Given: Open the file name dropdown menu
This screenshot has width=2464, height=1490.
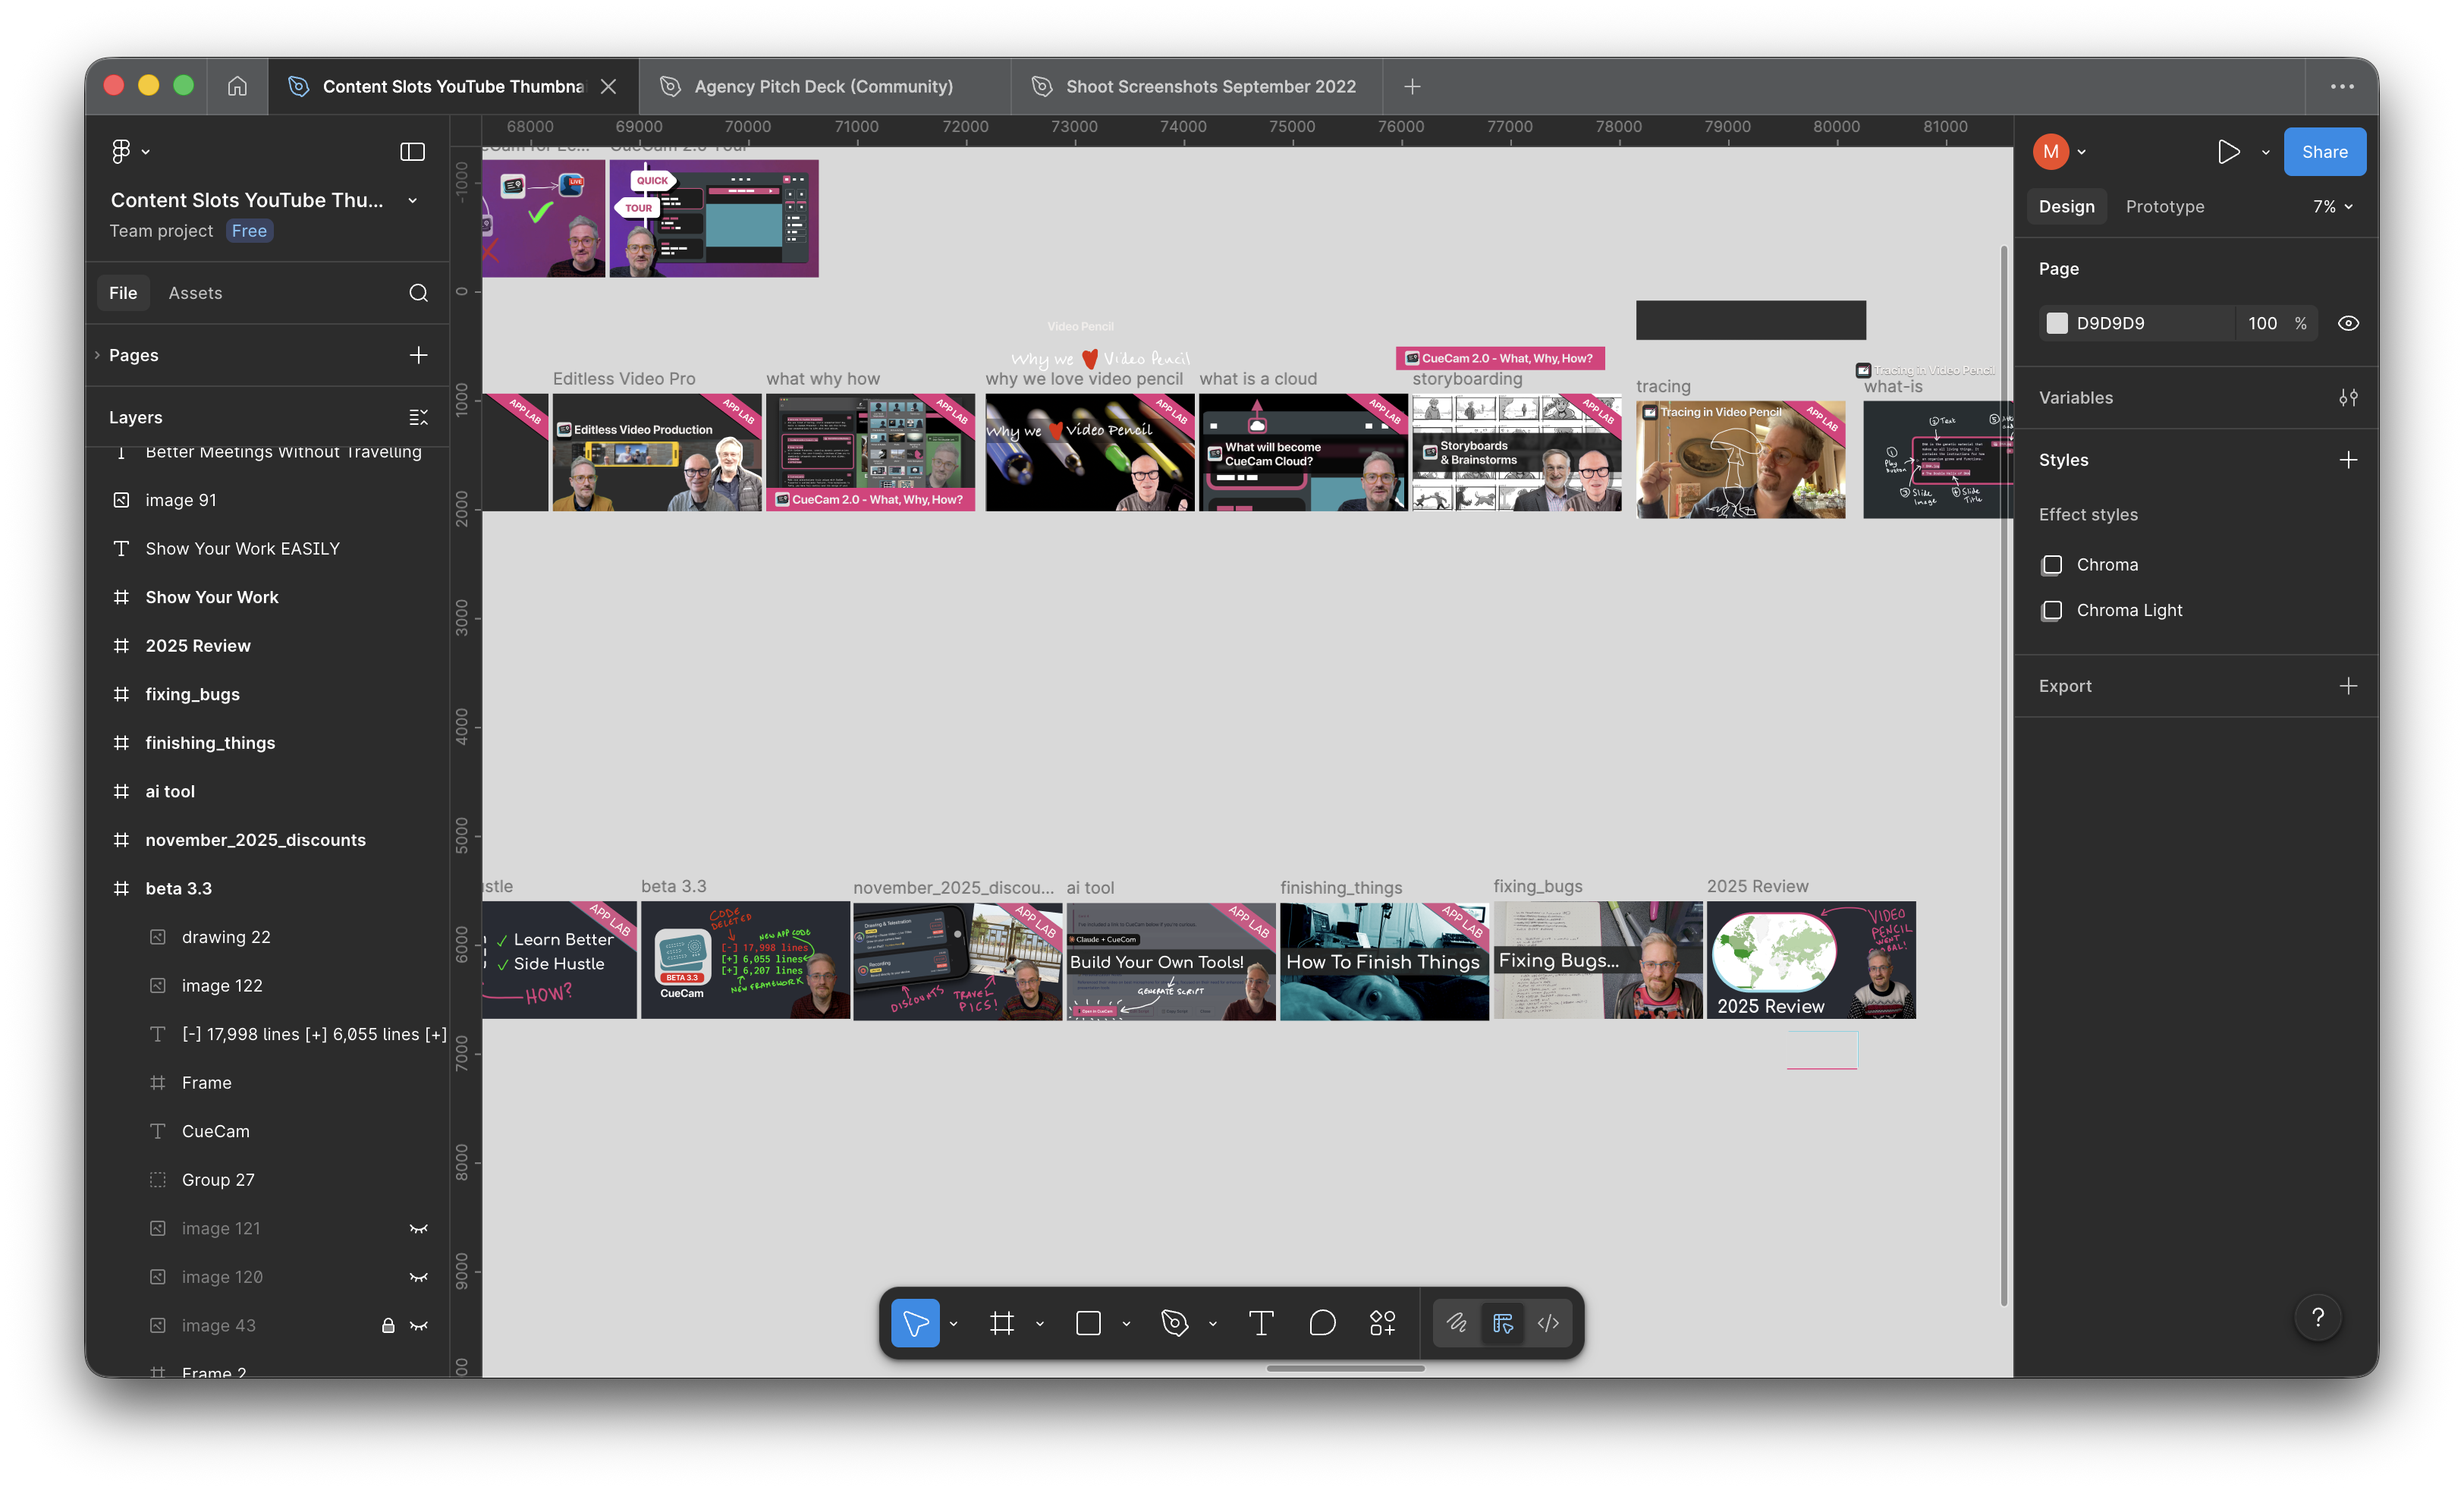Looking at the screenshot, I should 413,200.
